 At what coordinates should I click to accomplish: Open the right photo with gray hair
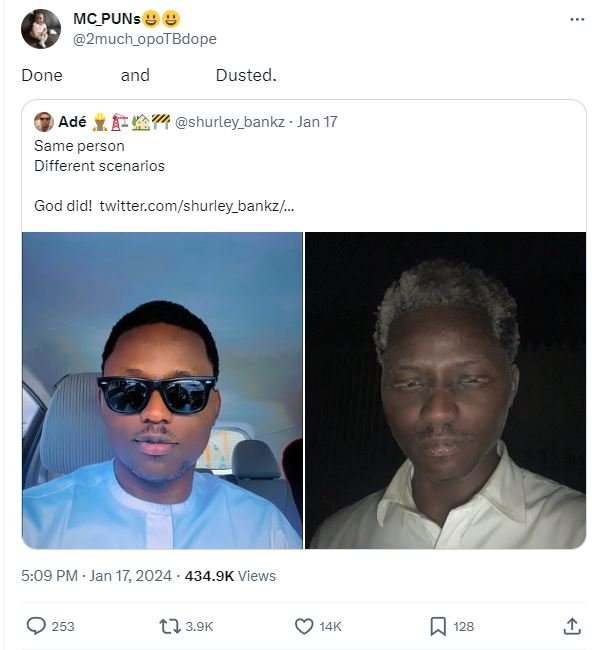click(445, 390)
